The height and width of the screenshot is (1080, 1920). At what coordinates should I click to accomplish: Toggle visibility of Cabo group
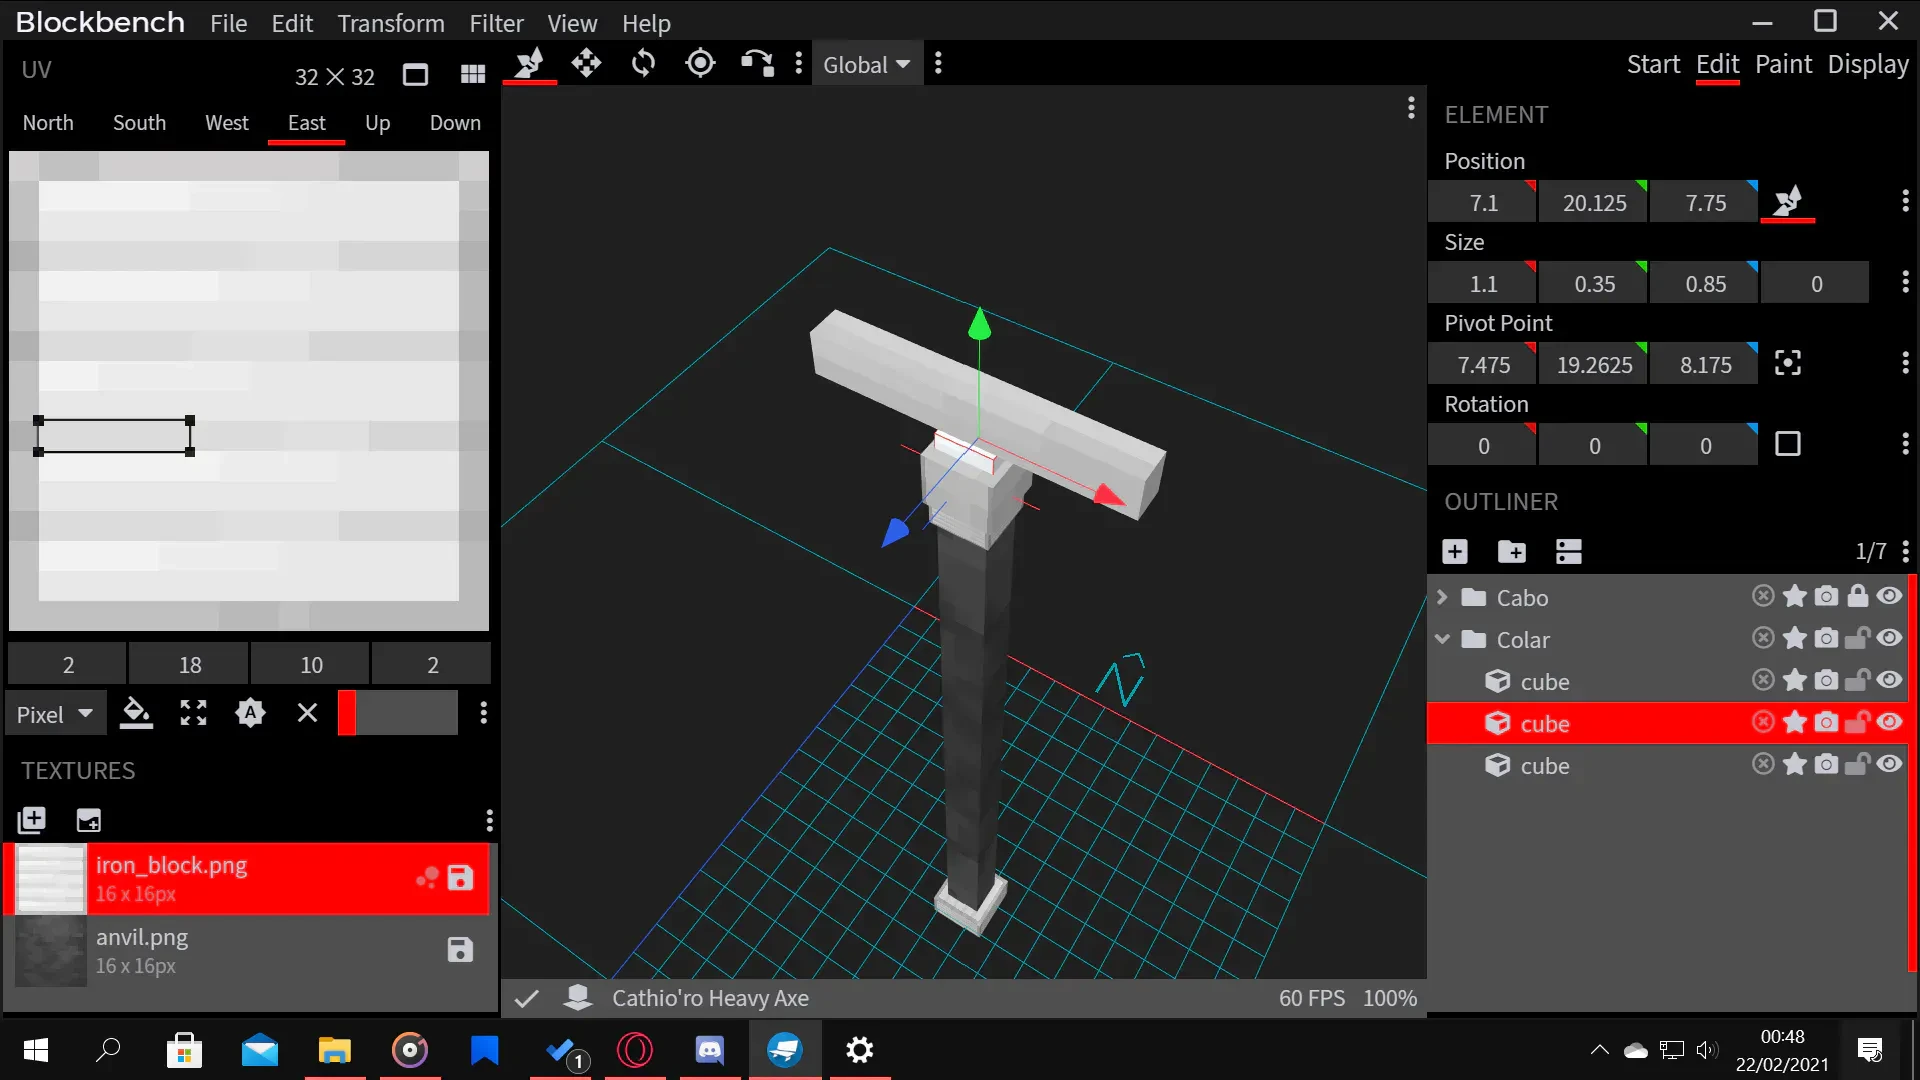(1889, 597)
